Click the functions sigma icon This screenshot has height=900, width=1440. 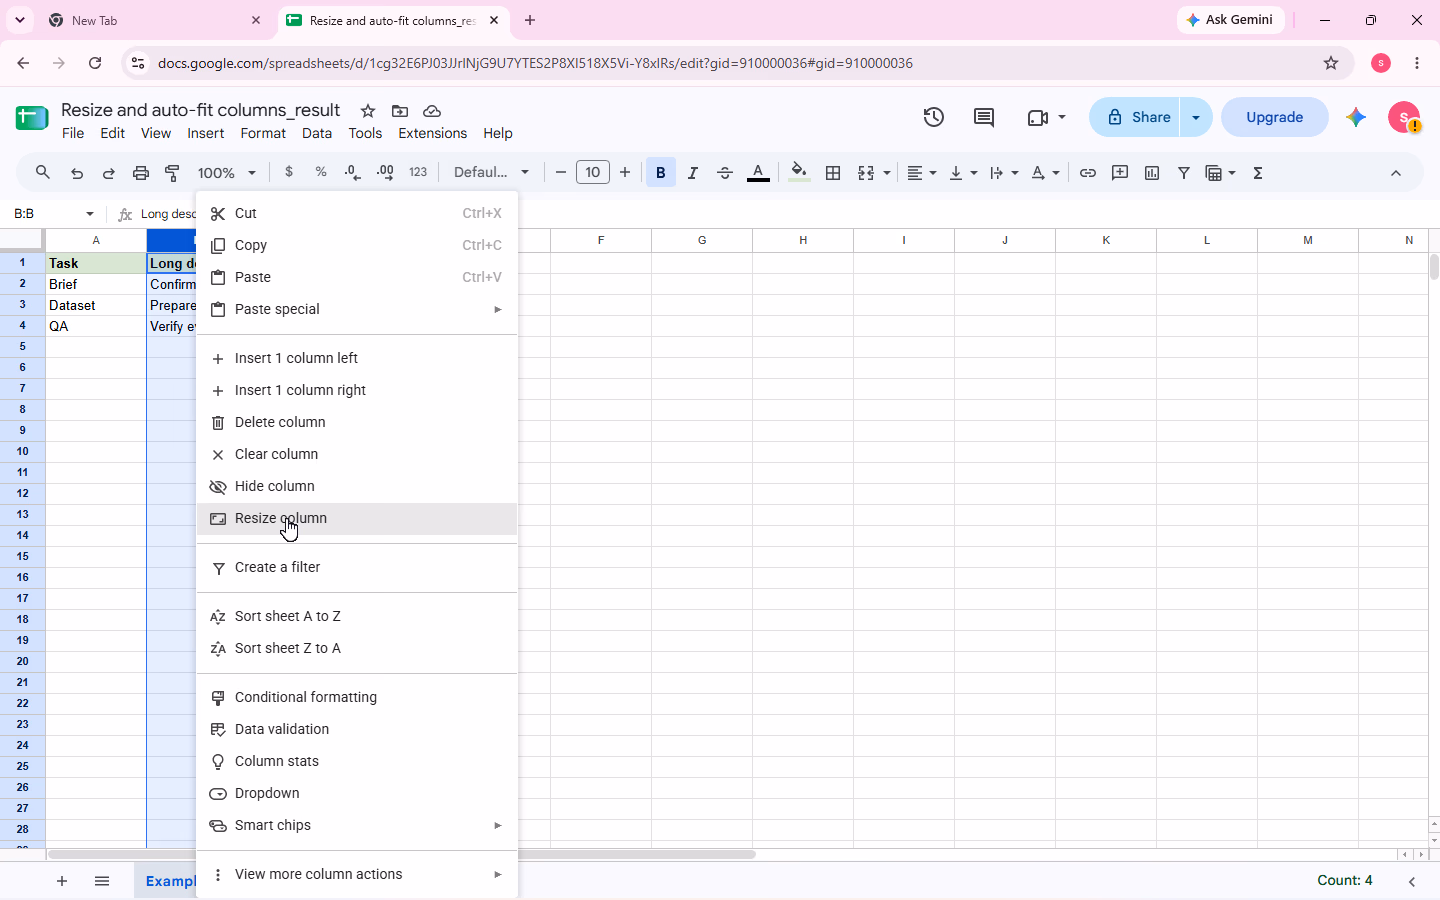[1258, 173]
